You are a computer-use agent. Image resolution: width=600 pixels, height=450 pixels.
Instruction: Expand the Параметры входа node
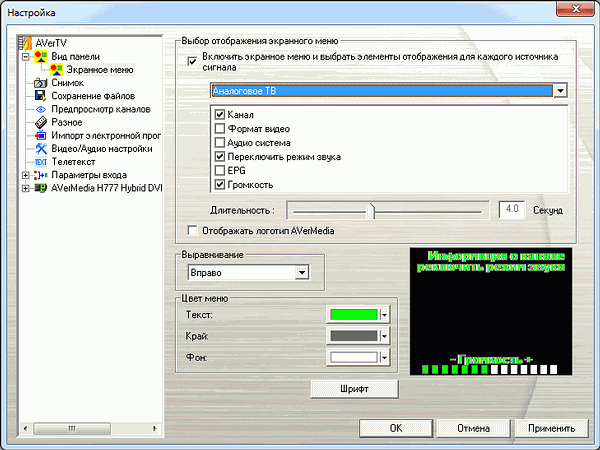pos(26,175)
